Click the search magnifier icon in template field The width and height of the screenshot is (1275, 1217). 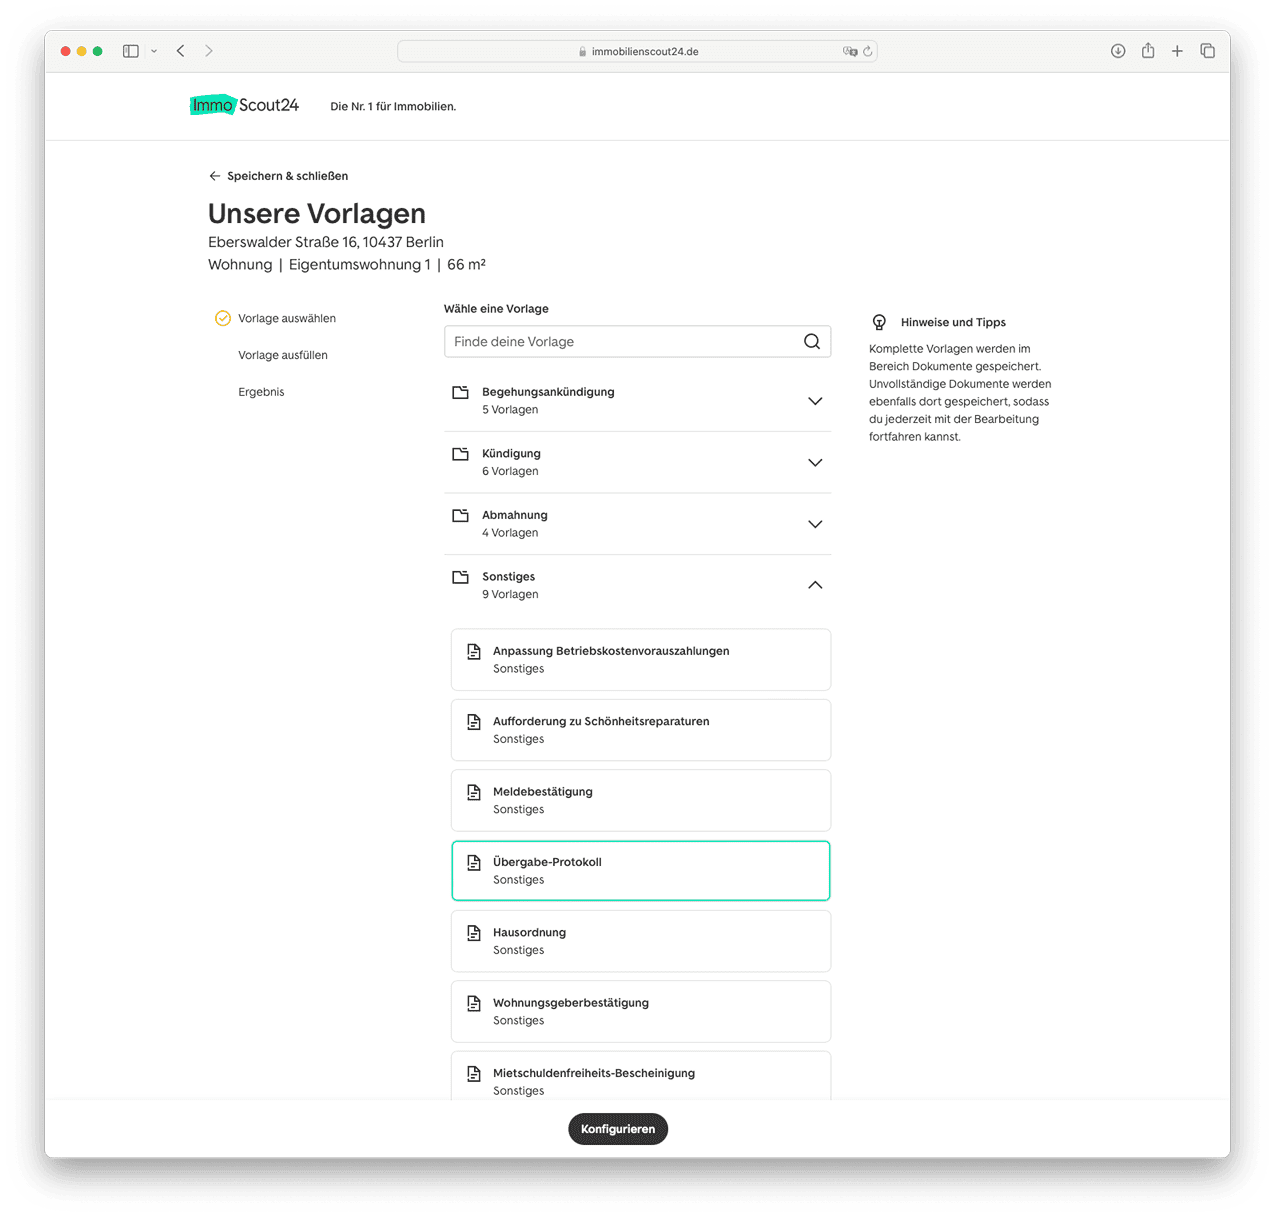811,342
